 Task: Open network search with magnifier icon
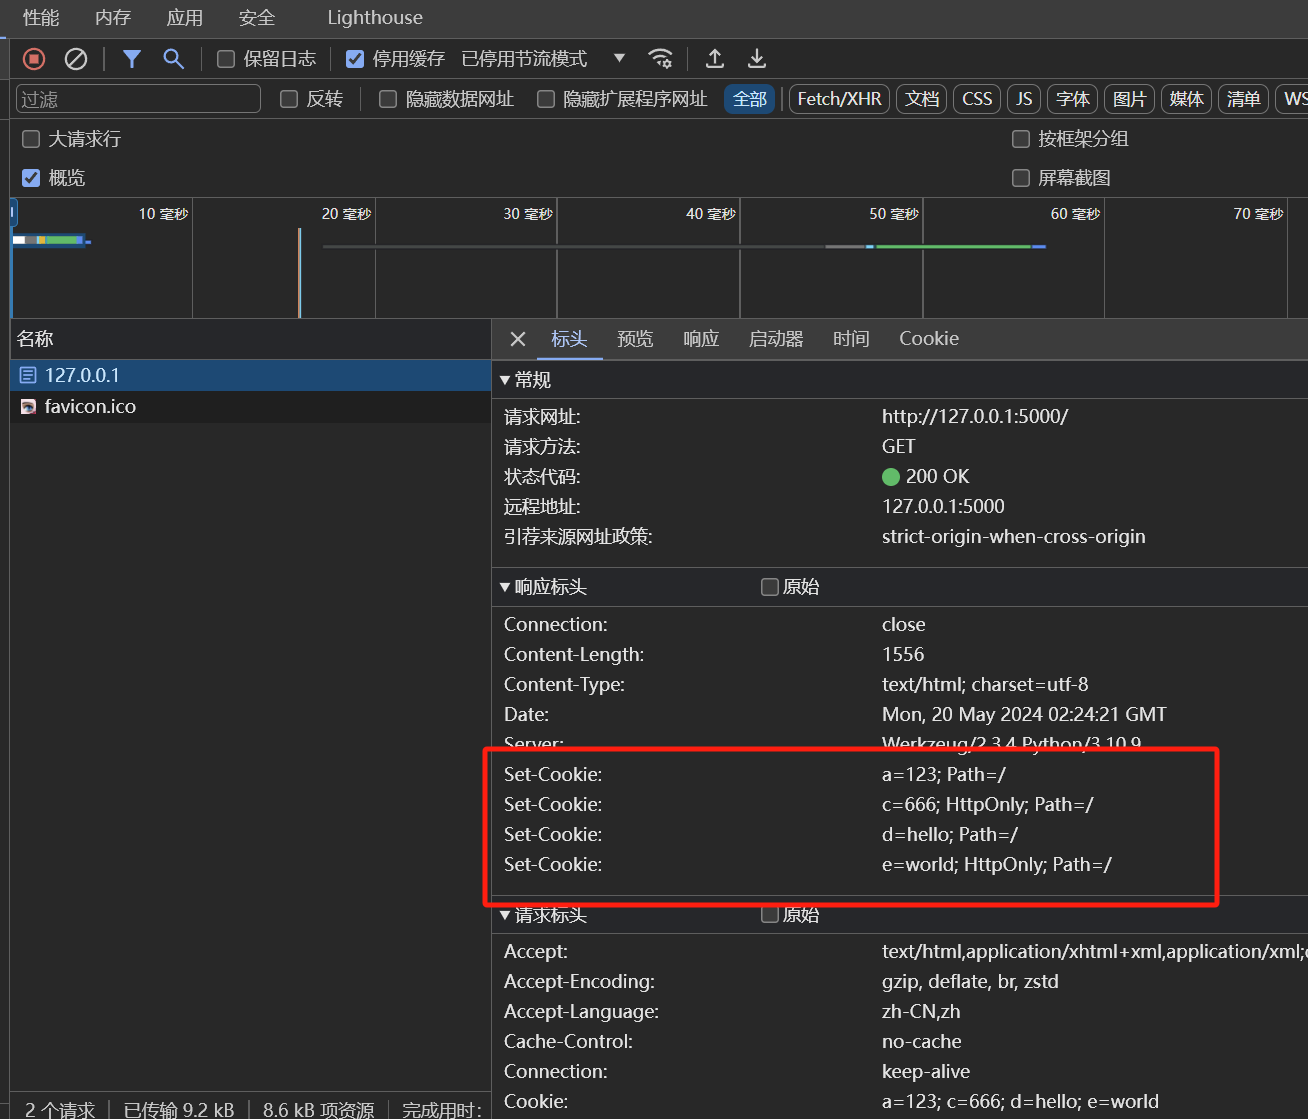click(174, 59)
